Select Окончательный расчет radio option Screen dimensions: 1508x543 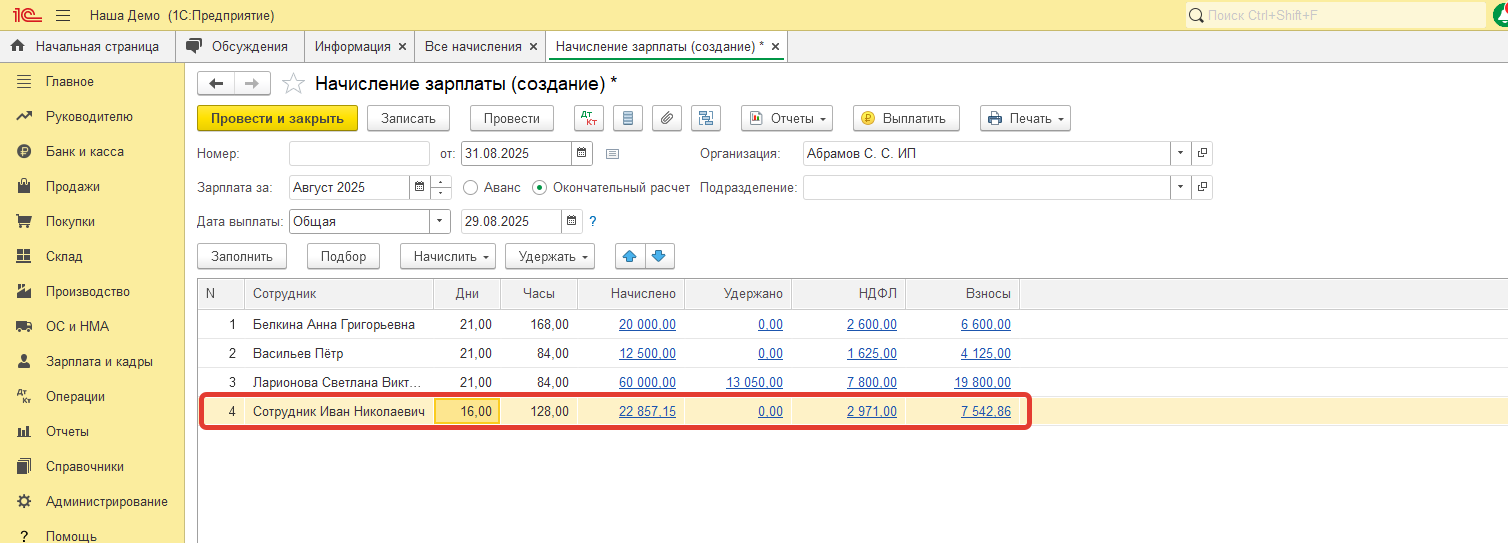click(x=540, y=187)
